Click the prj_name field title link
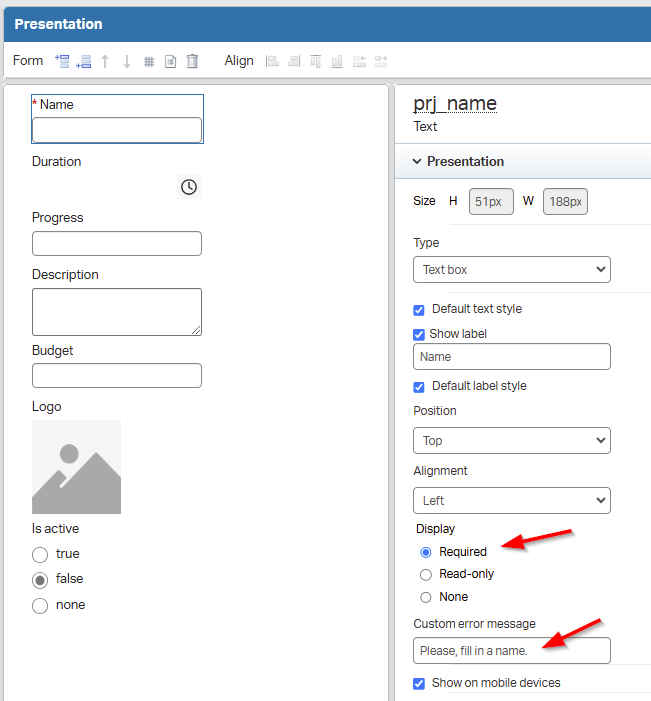Image resolution: width=651 pixels, height=701 pixels. point(455,104)
